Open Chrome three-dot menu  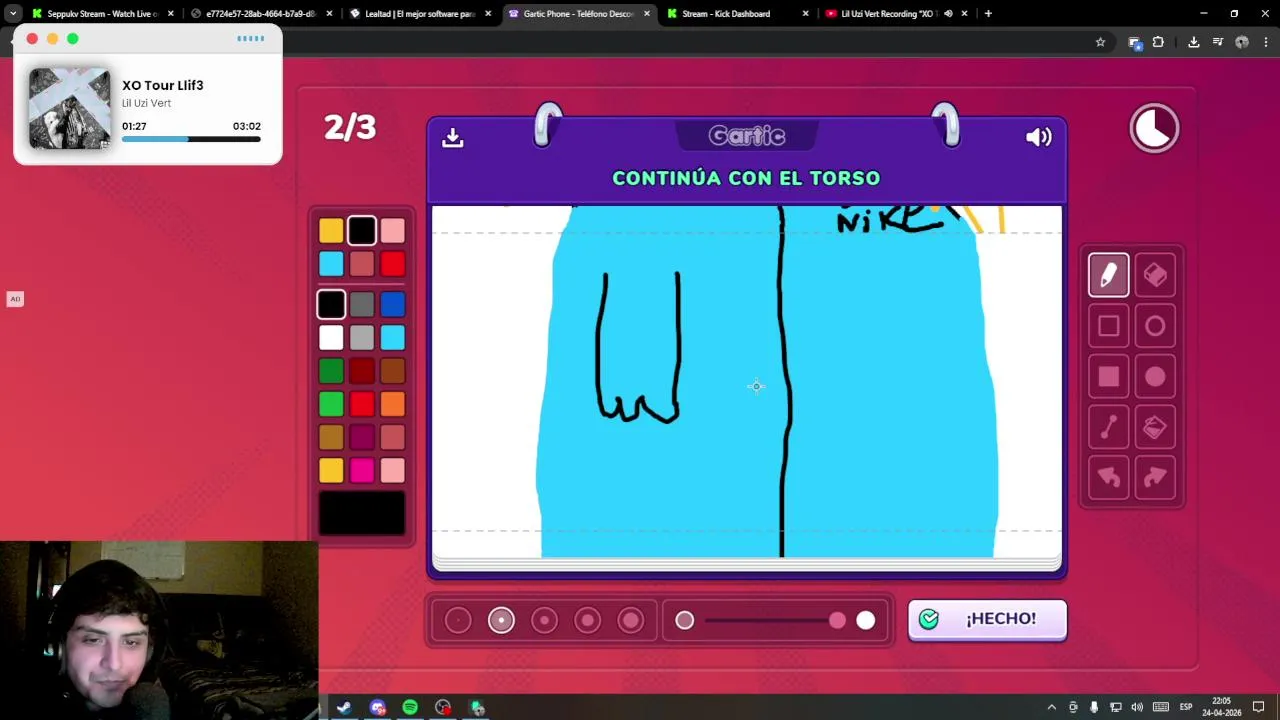[x=1266, y=42]
